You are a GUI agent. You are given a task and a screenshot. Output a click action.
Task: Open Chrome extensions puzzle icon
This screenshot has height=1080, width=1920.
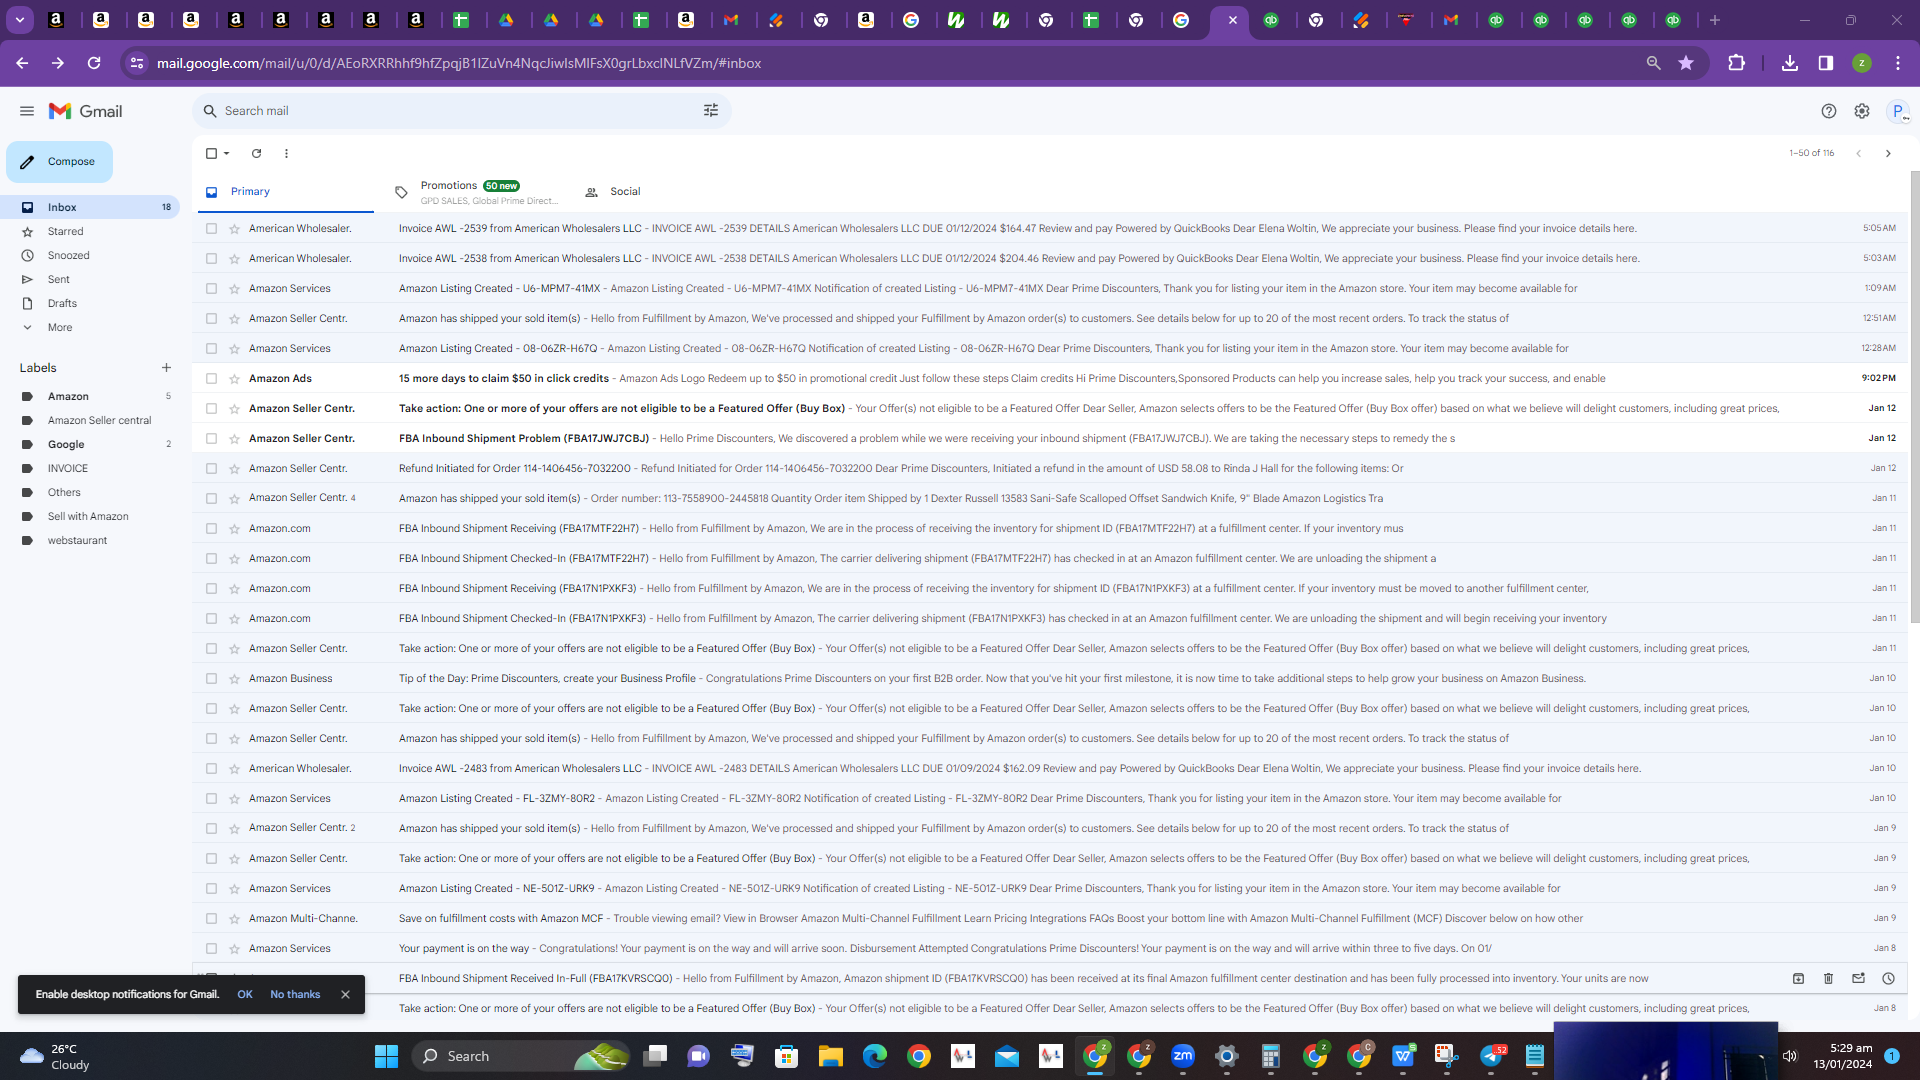tap(1736, 63)
